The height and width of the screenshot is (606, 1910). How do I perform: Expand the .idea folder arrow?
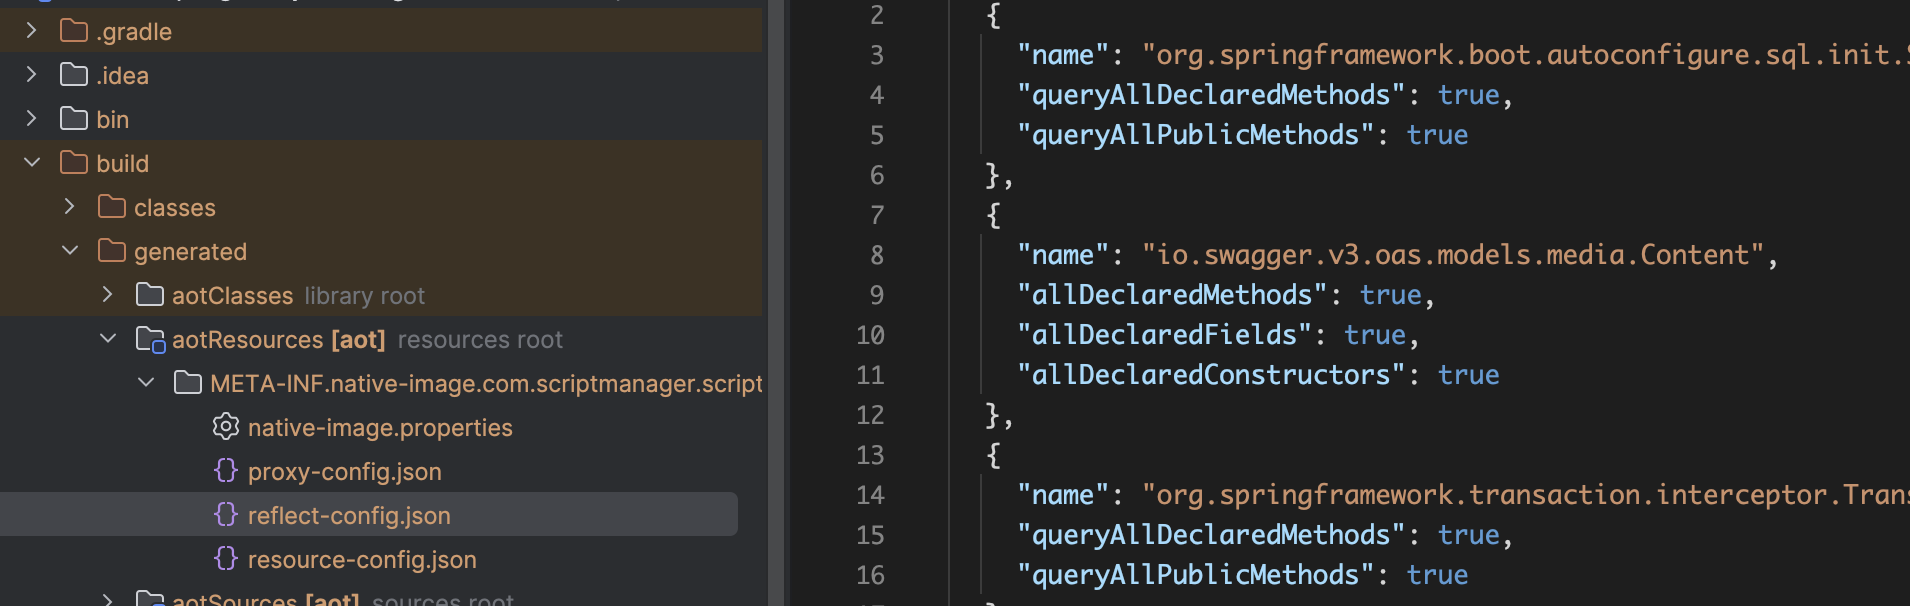click(31, 75)
